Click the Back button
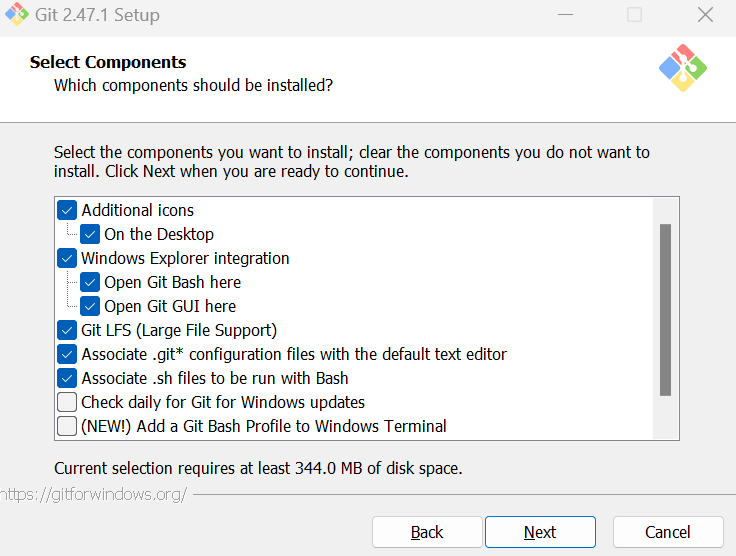736x556 pixels. click(x=427, y=532)
